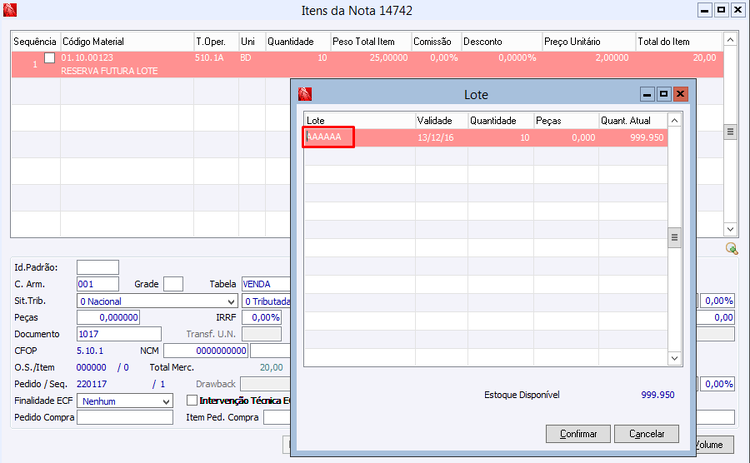Screen dimensions: 750x463
Task: Click the Comissão column header
Action: point(436,42)
